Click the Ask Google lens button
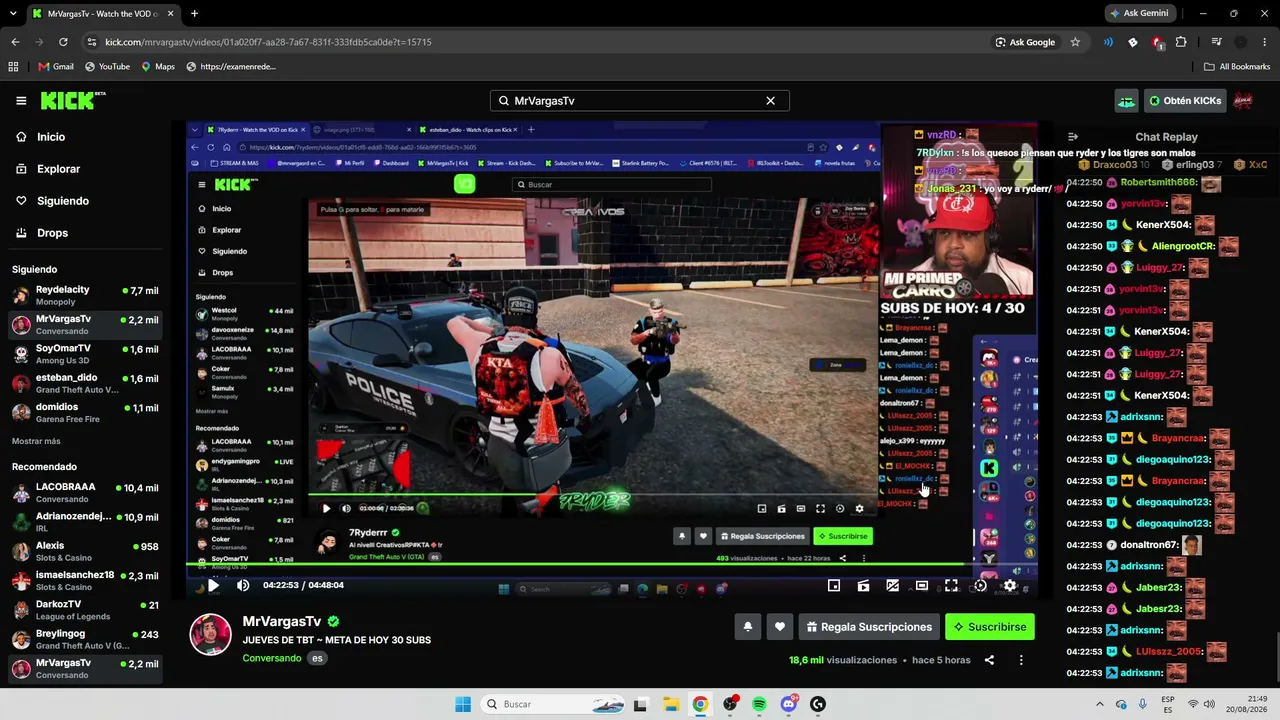The width and height of the screenshot is (1280, 720). (1025, 42)
